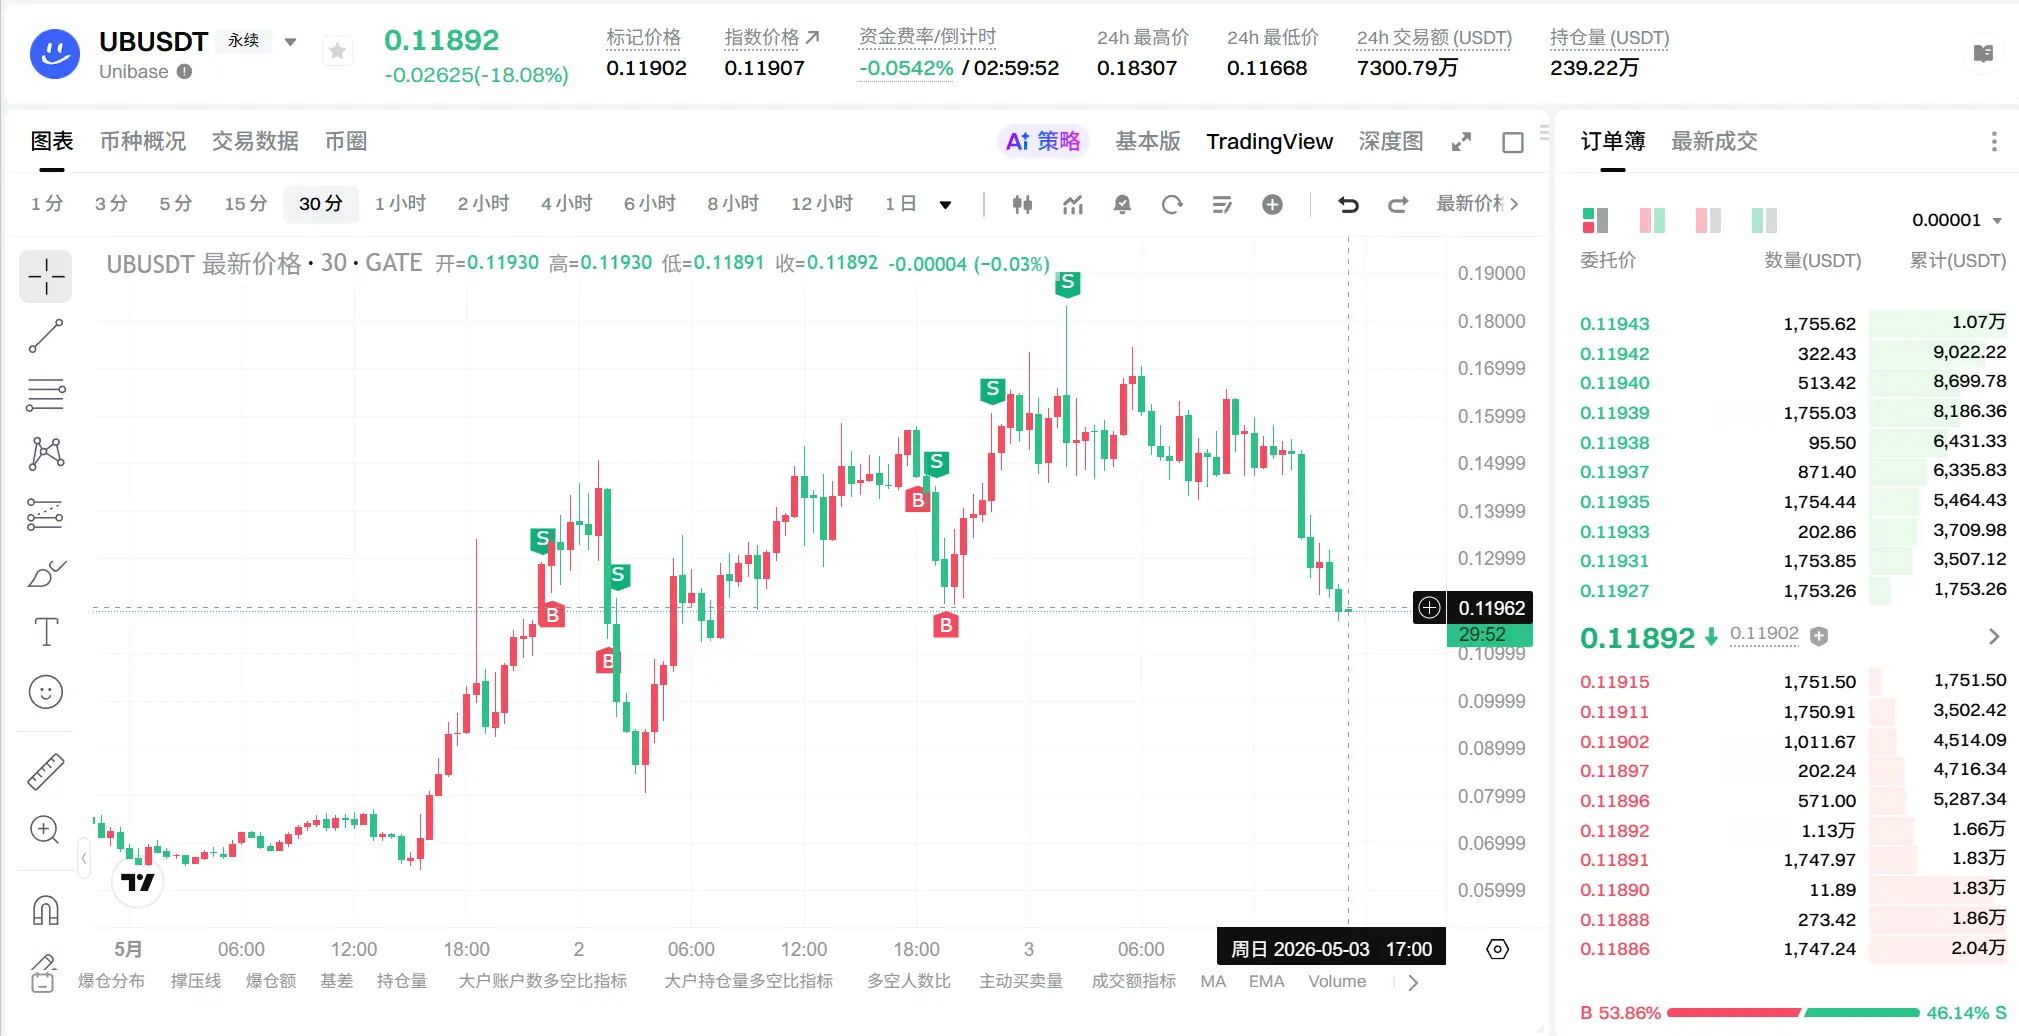Select the 深度图 depth chart view
Image resolution: width=2019 pixels, height=1036 pixels.
click(1391, 142)
